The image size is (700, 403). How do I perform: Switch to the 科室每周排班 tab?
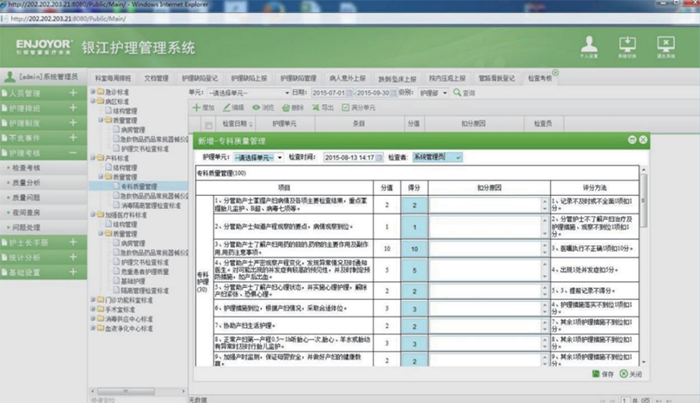[x=113, y=78]
